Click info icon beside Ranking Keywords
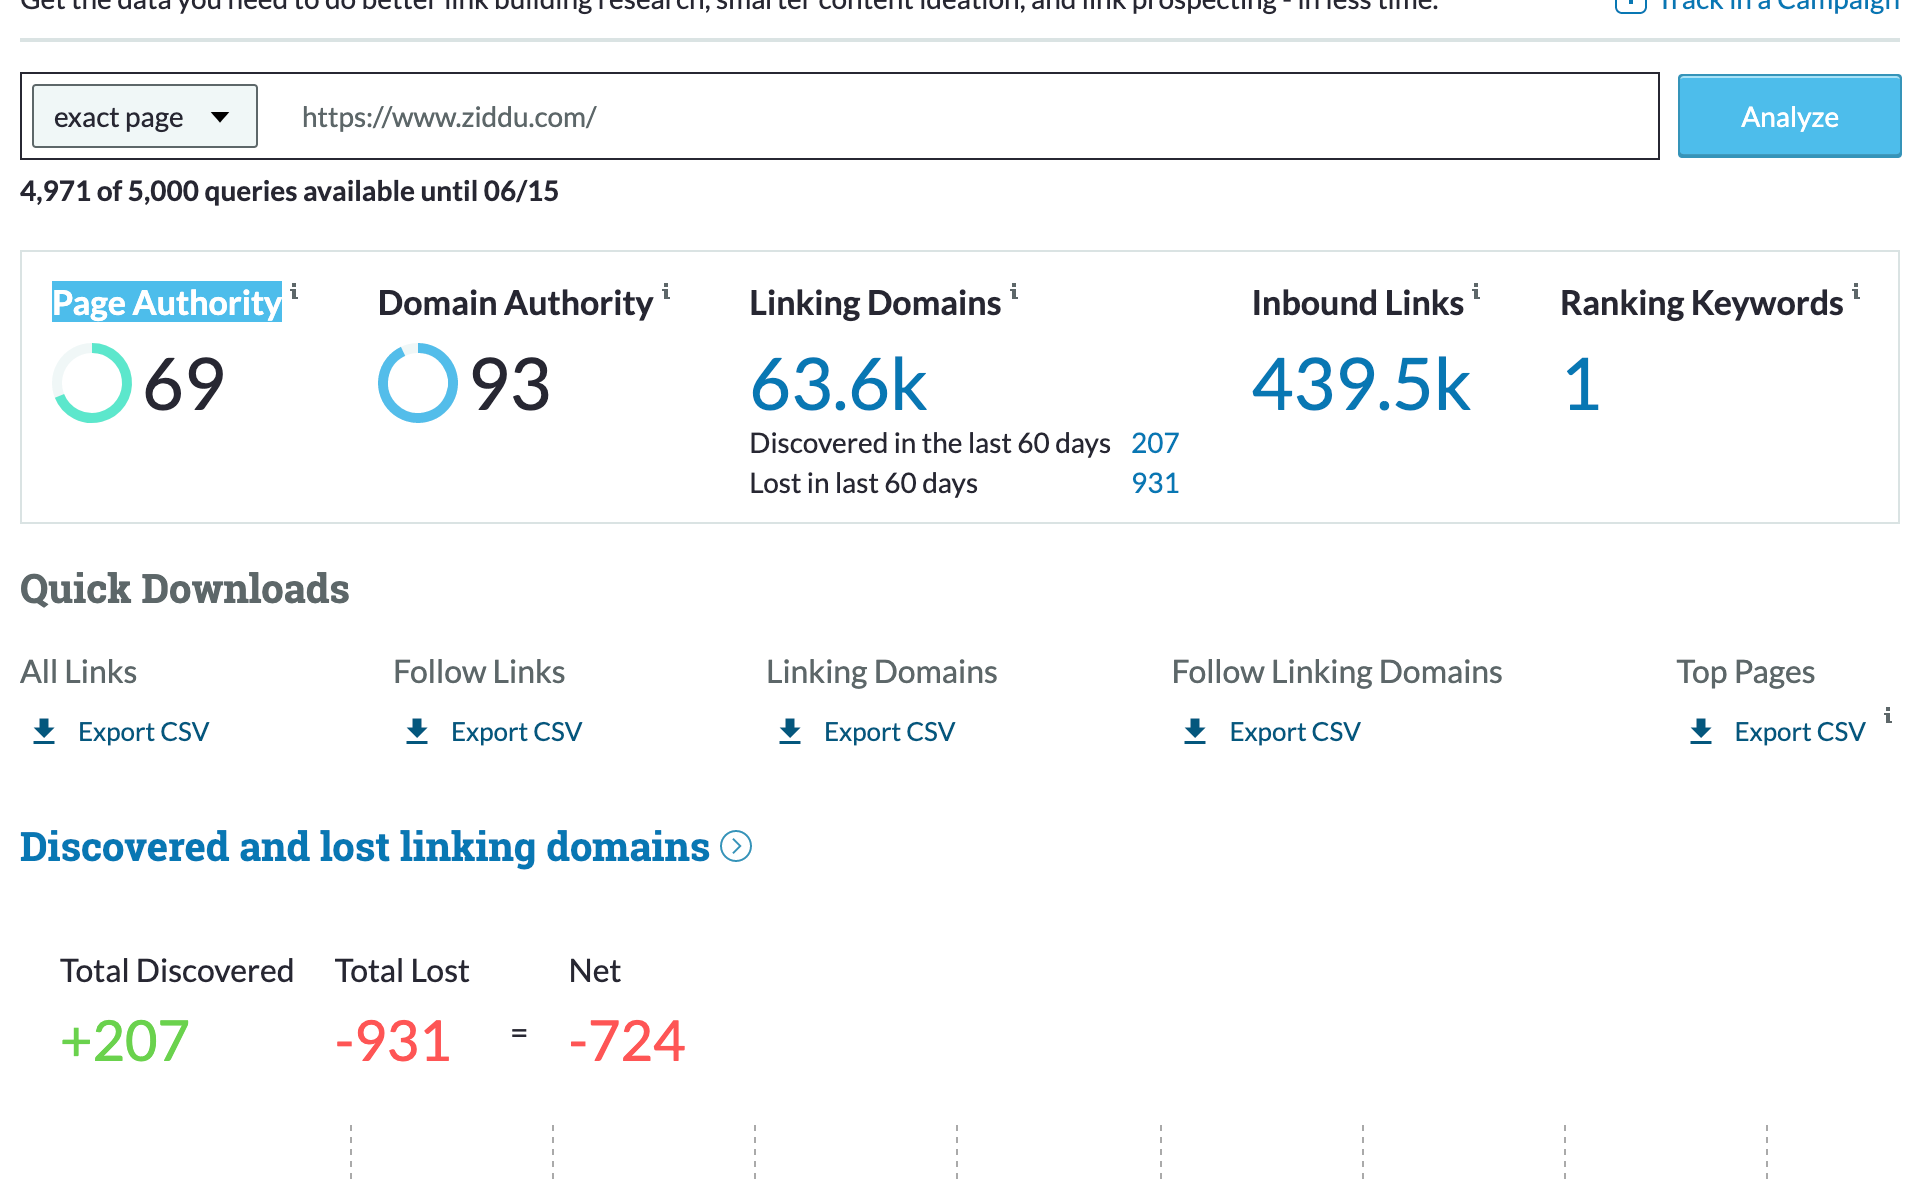The image size is (1918, 1184). click(1856, 294)
